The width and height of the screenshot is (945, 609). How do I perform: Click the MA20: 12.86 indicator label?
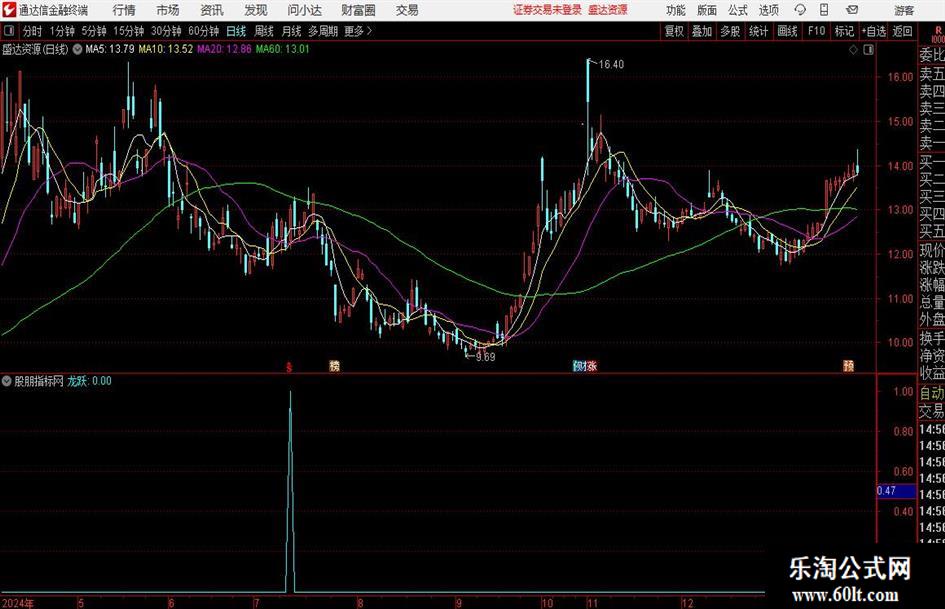[224, 49]
